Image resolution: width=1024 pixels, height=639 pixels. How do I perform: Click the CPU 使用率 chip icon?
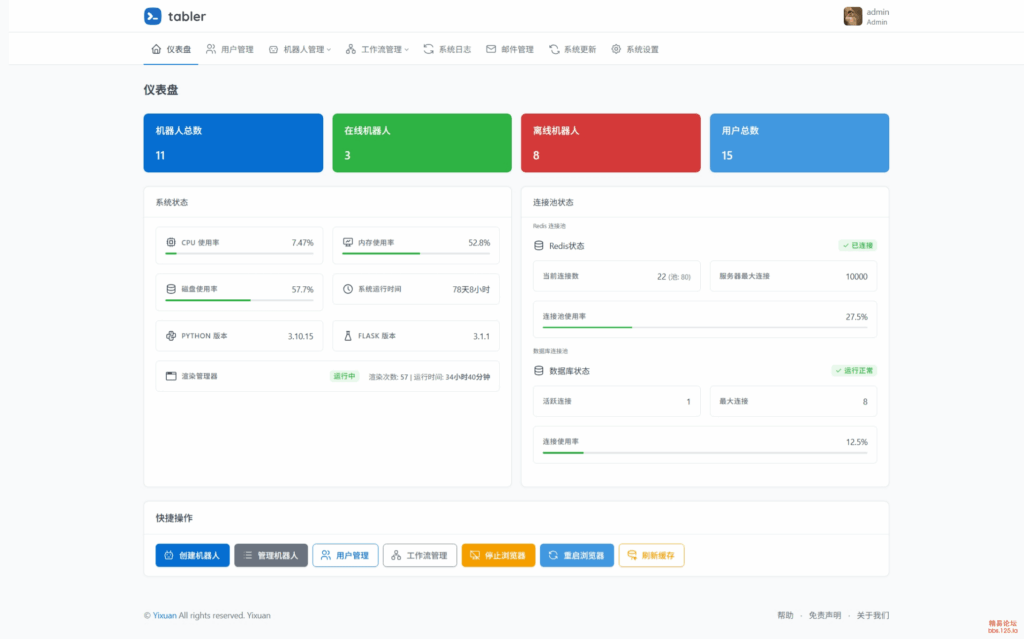[171, 243]
